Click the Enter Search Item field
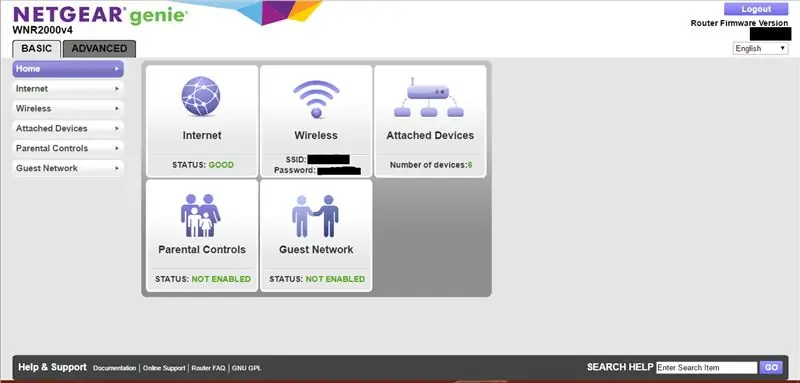Viewport: 800px width, 383px height. 707,368
